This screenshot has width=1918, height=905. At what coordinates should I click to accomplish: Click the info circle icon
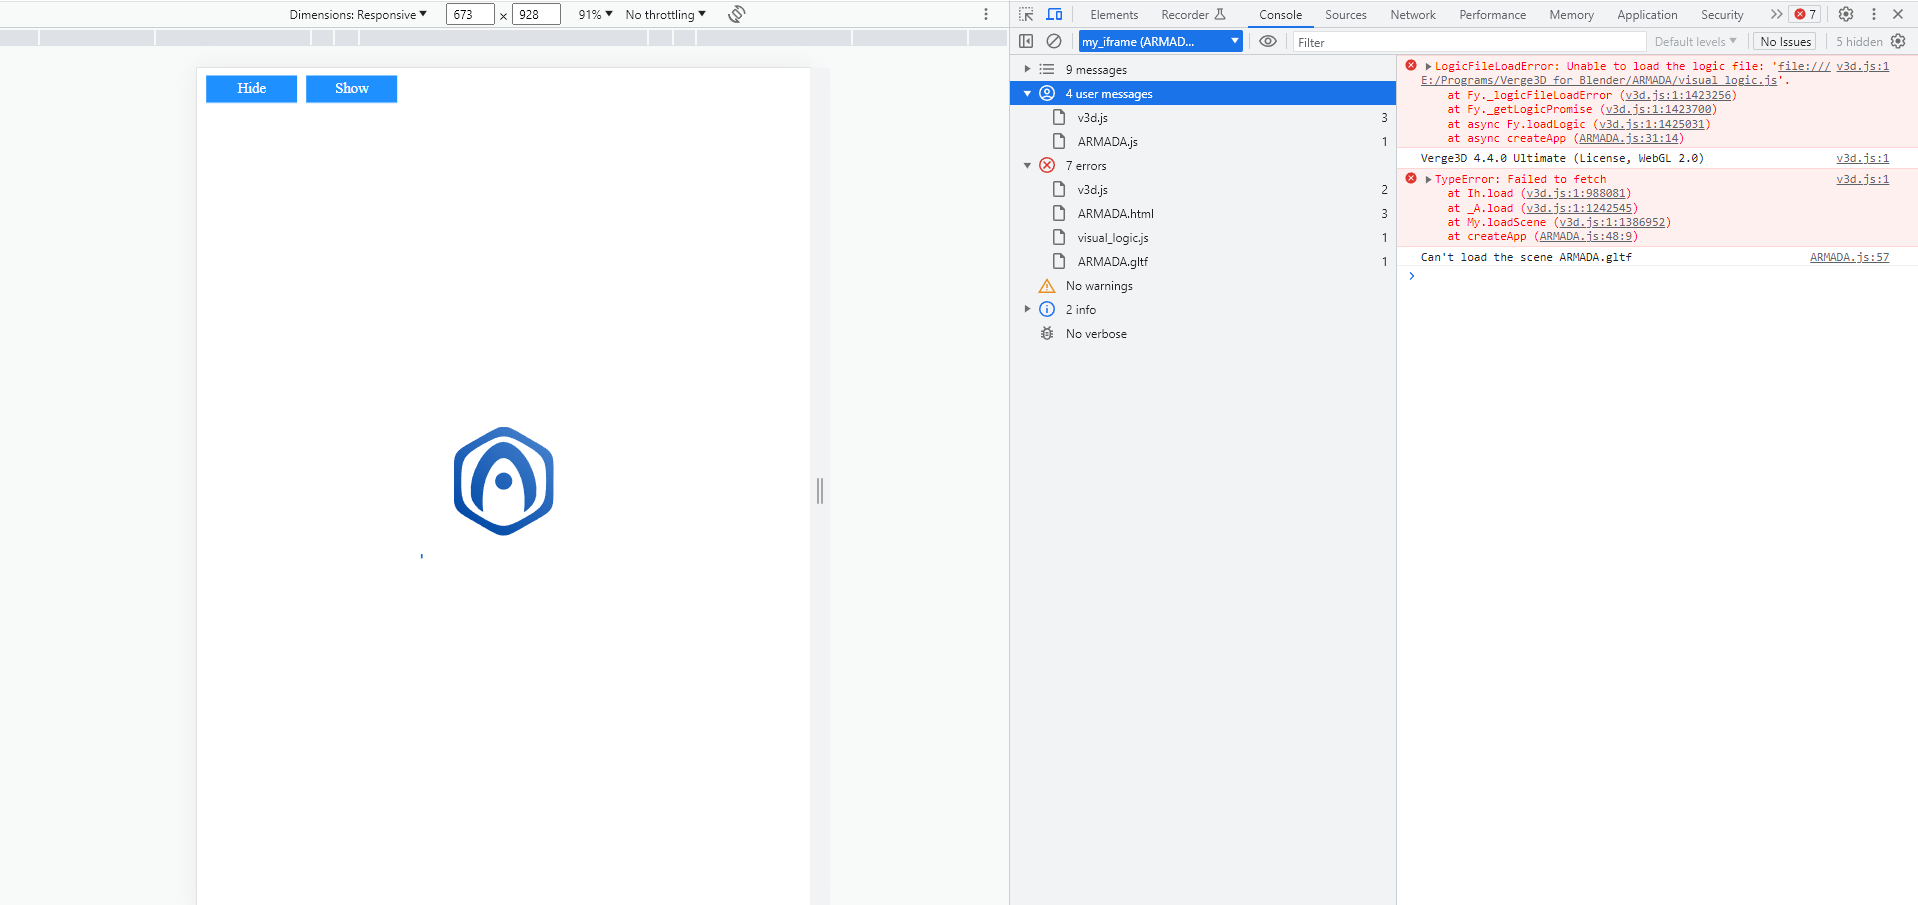(1047, 309)
